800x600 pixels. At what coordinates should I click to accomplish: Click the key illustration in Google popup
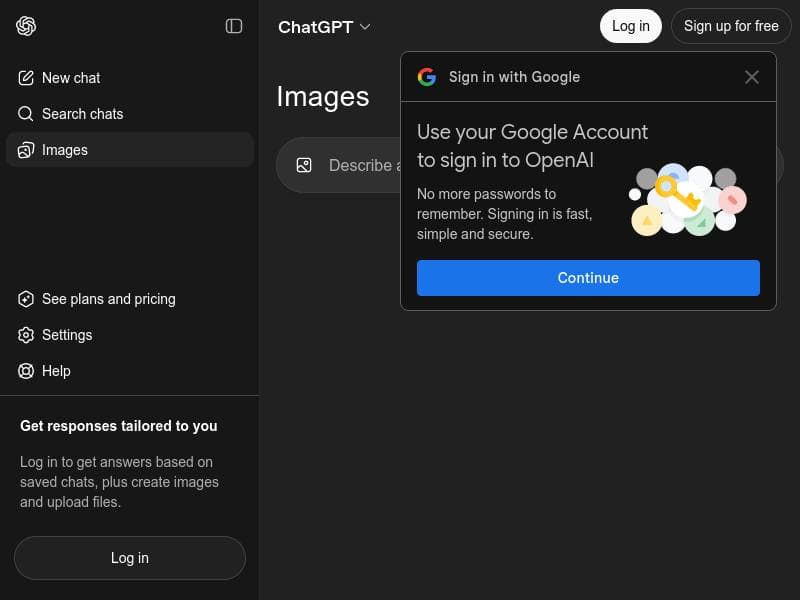[689, 199]
